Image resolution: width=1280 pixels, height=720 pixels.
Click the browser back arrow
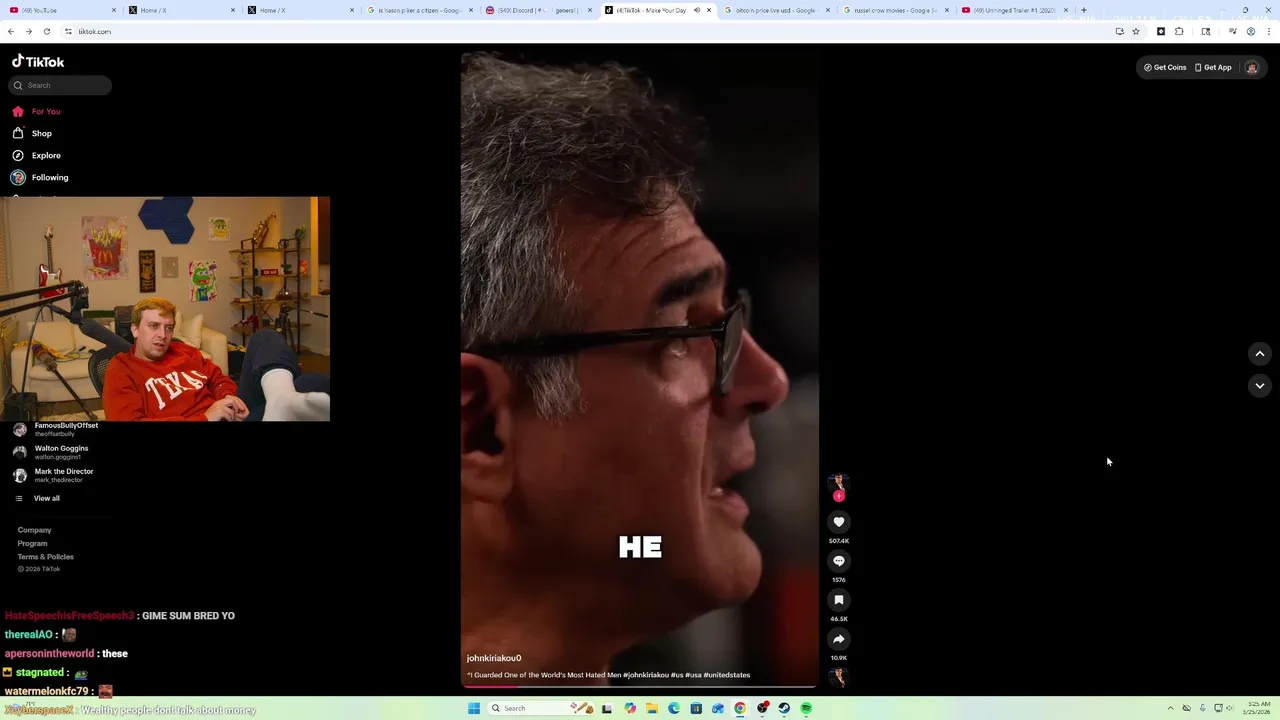pos(11,31)
